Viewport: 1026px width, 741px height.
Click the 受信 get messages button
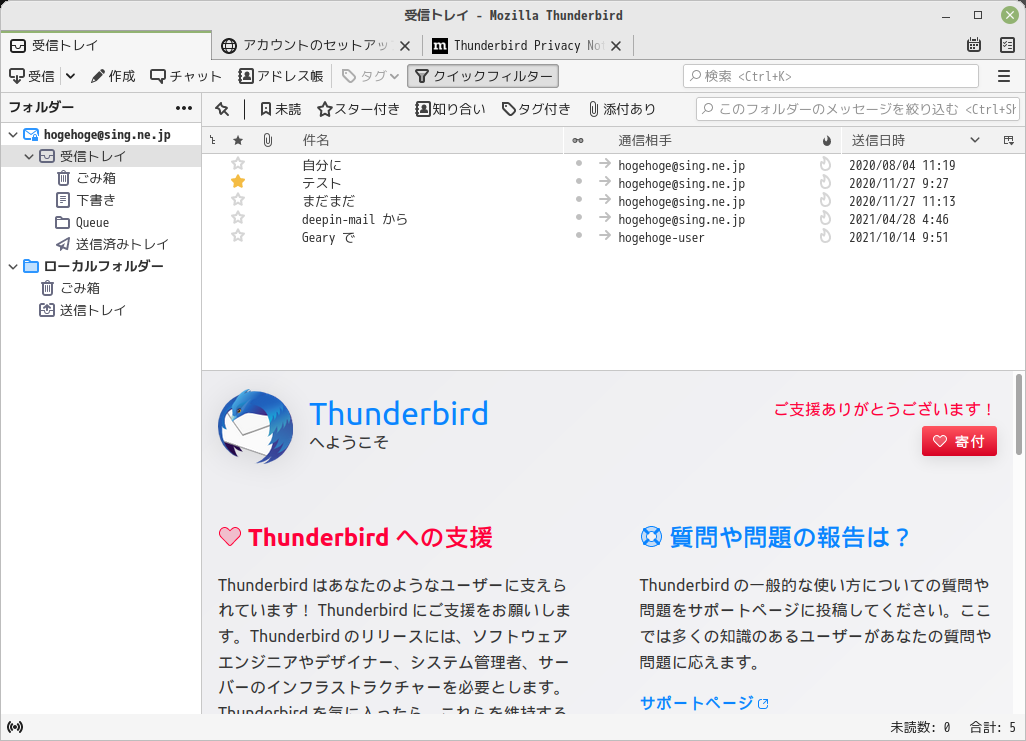(32, 77)
